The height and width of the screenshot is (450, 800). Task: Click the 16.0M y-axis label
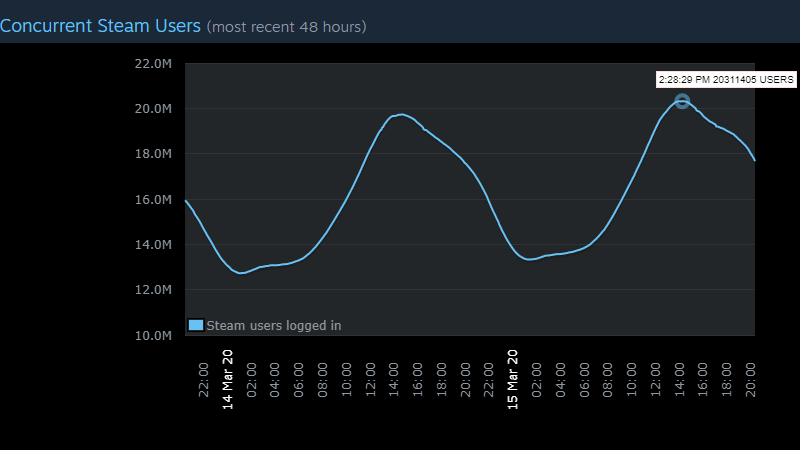click(153, 200)
